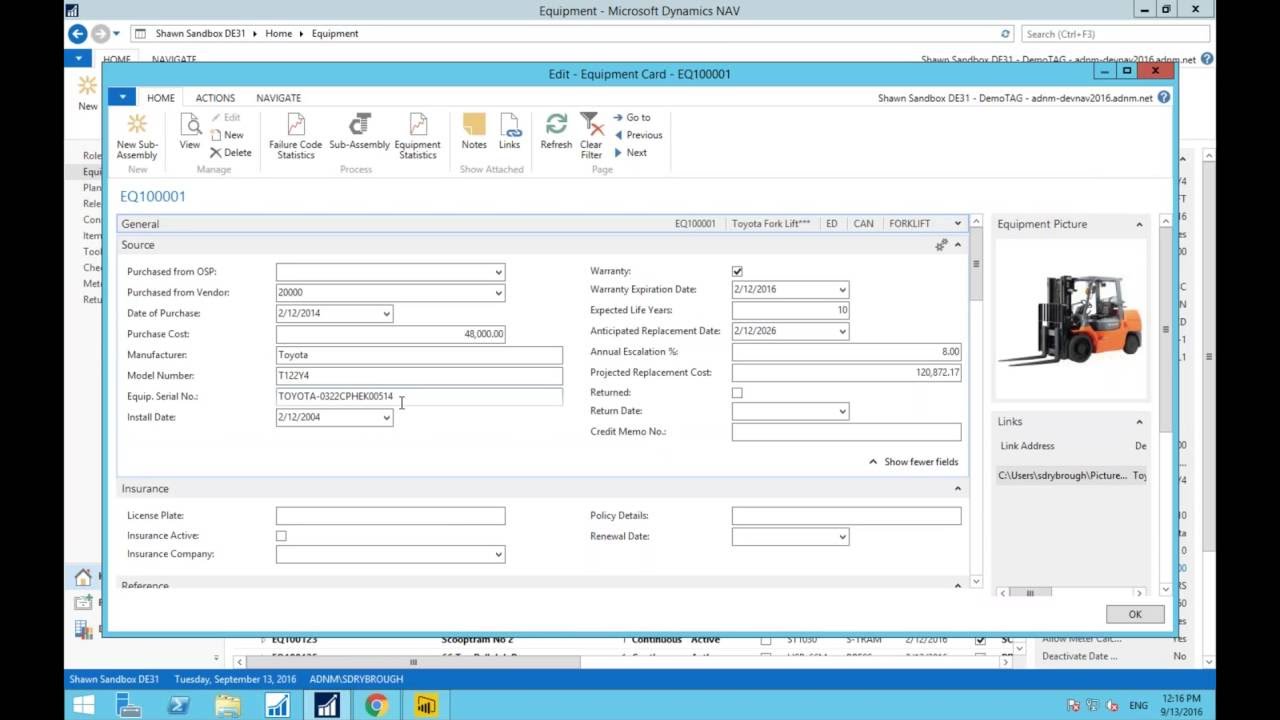Click the back navigation arrow in main window

pos(77,33)
